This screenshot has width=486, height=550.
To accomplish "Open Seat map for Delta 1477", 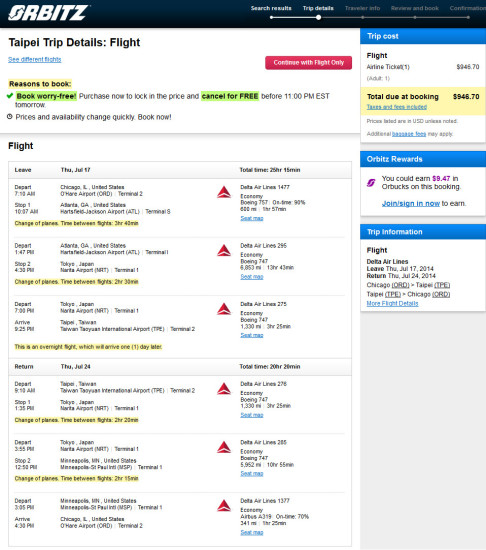I will (252, 218).
